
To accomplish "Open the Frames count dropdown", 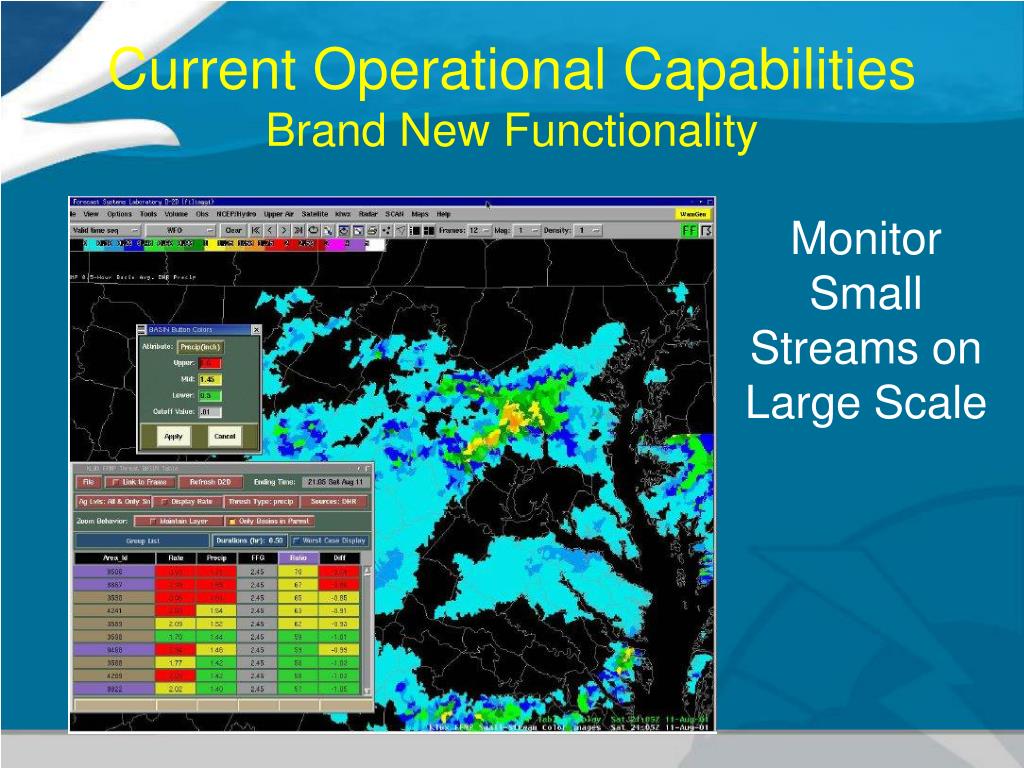I will click(x=479, y=231).
